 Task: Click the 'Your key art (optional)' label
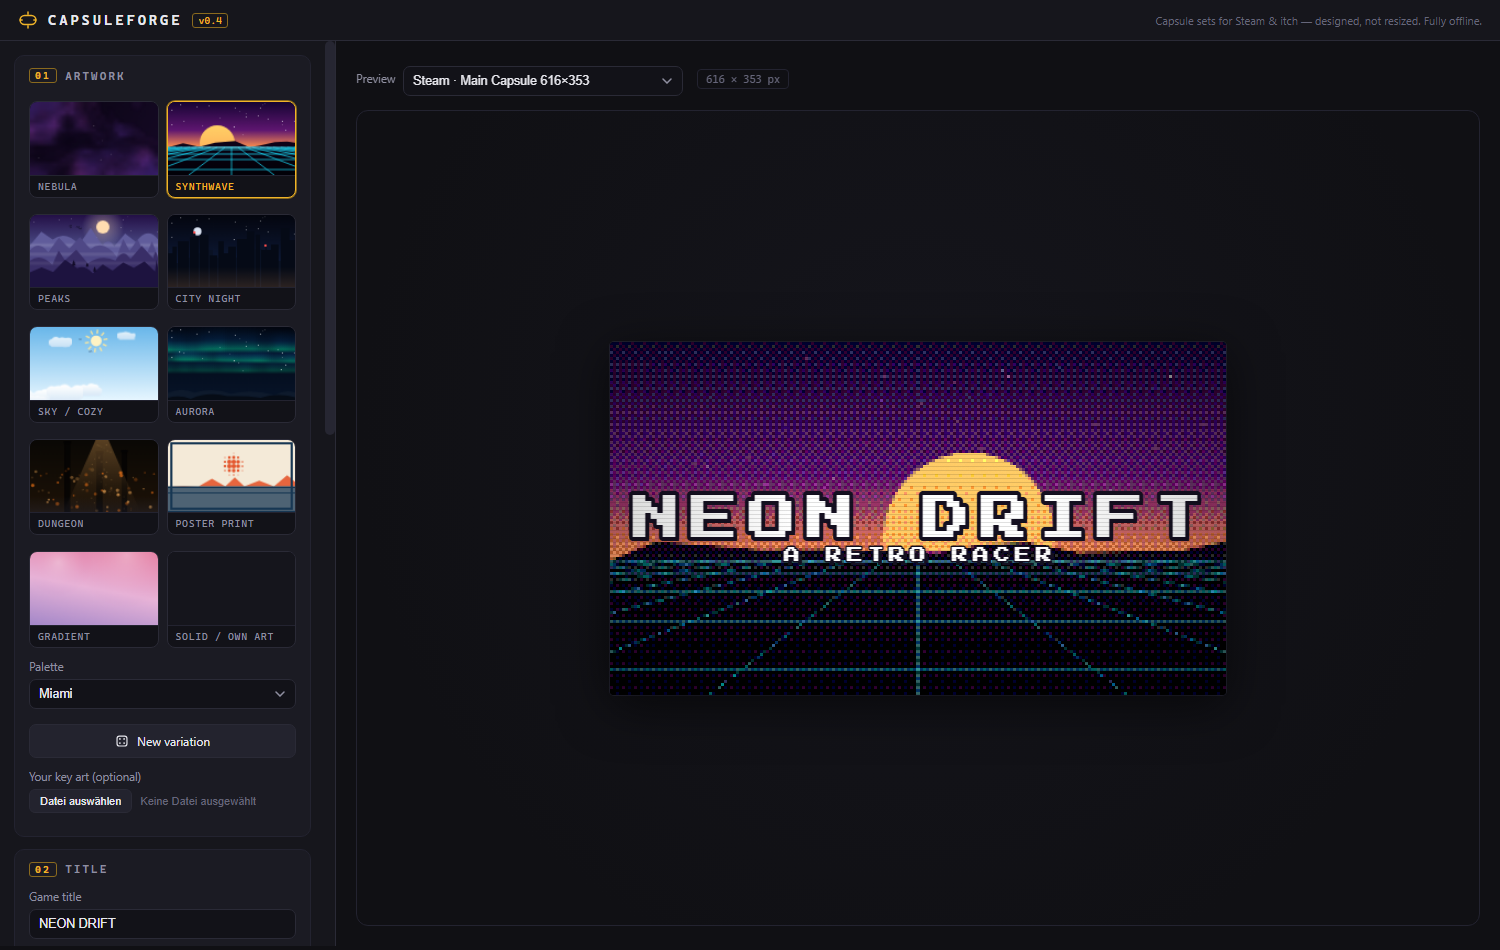85,777
